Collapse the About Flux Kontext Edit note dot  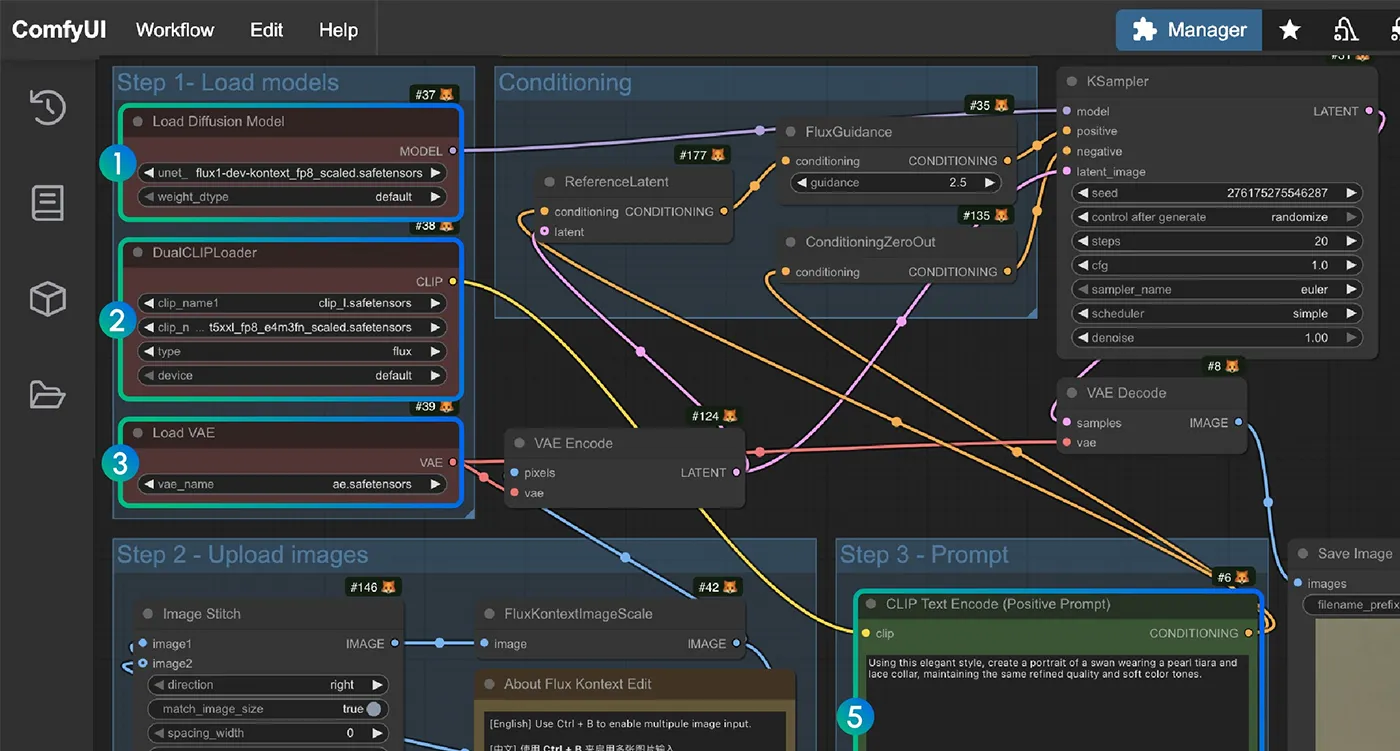490,684
